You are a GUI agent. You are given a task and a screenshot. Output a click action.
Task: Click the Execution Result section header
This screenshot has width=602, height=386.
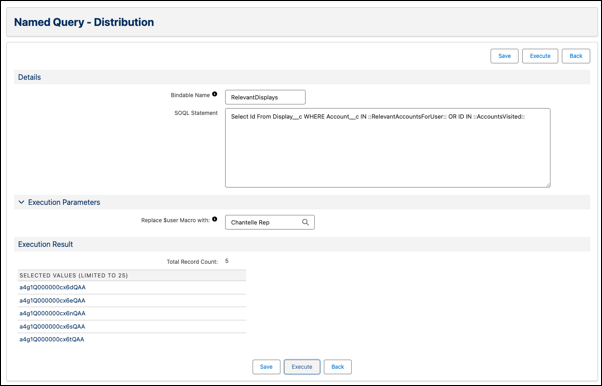[302, 244]
